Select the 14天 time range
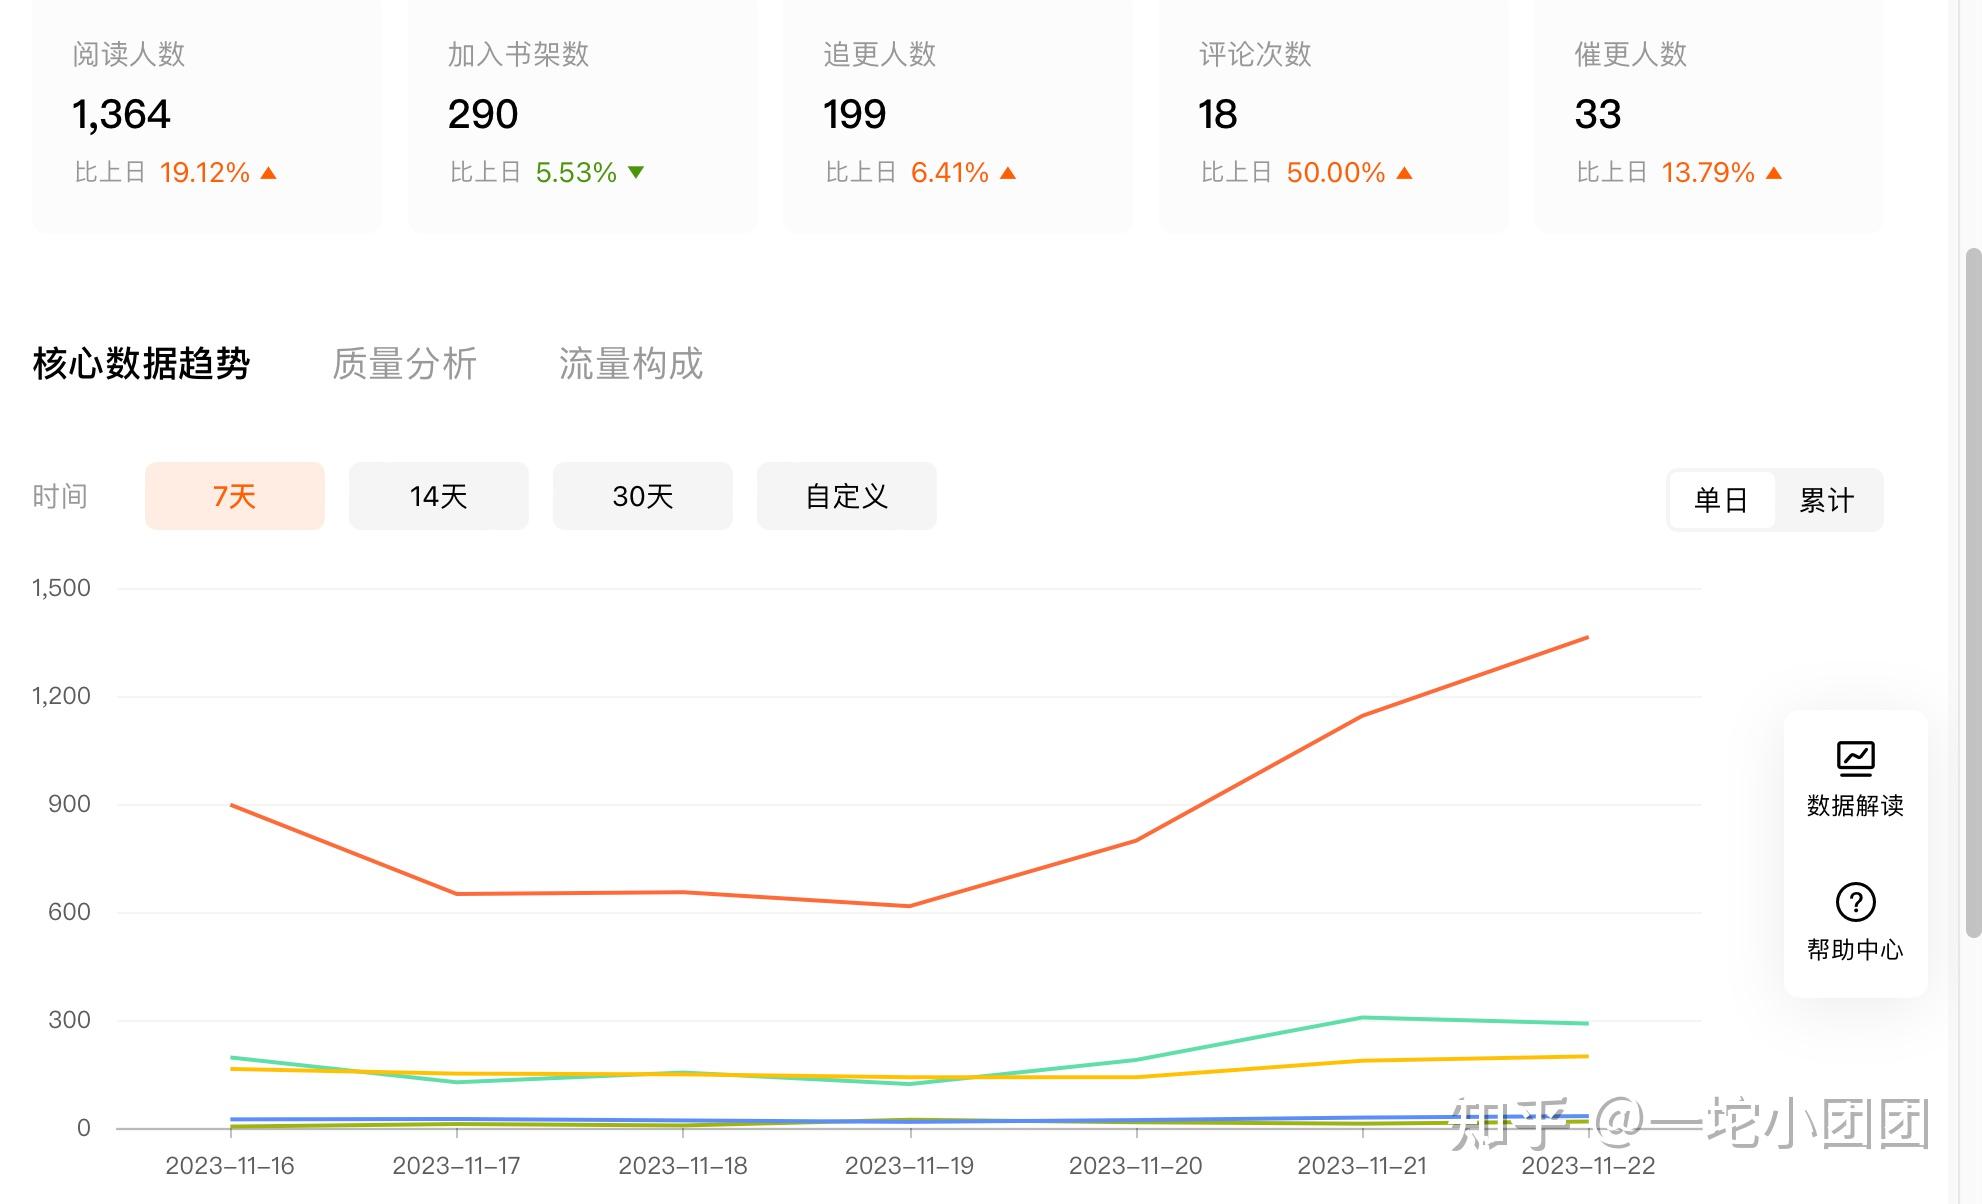This screenshot has height=1204, width=1982. point(439,496)
